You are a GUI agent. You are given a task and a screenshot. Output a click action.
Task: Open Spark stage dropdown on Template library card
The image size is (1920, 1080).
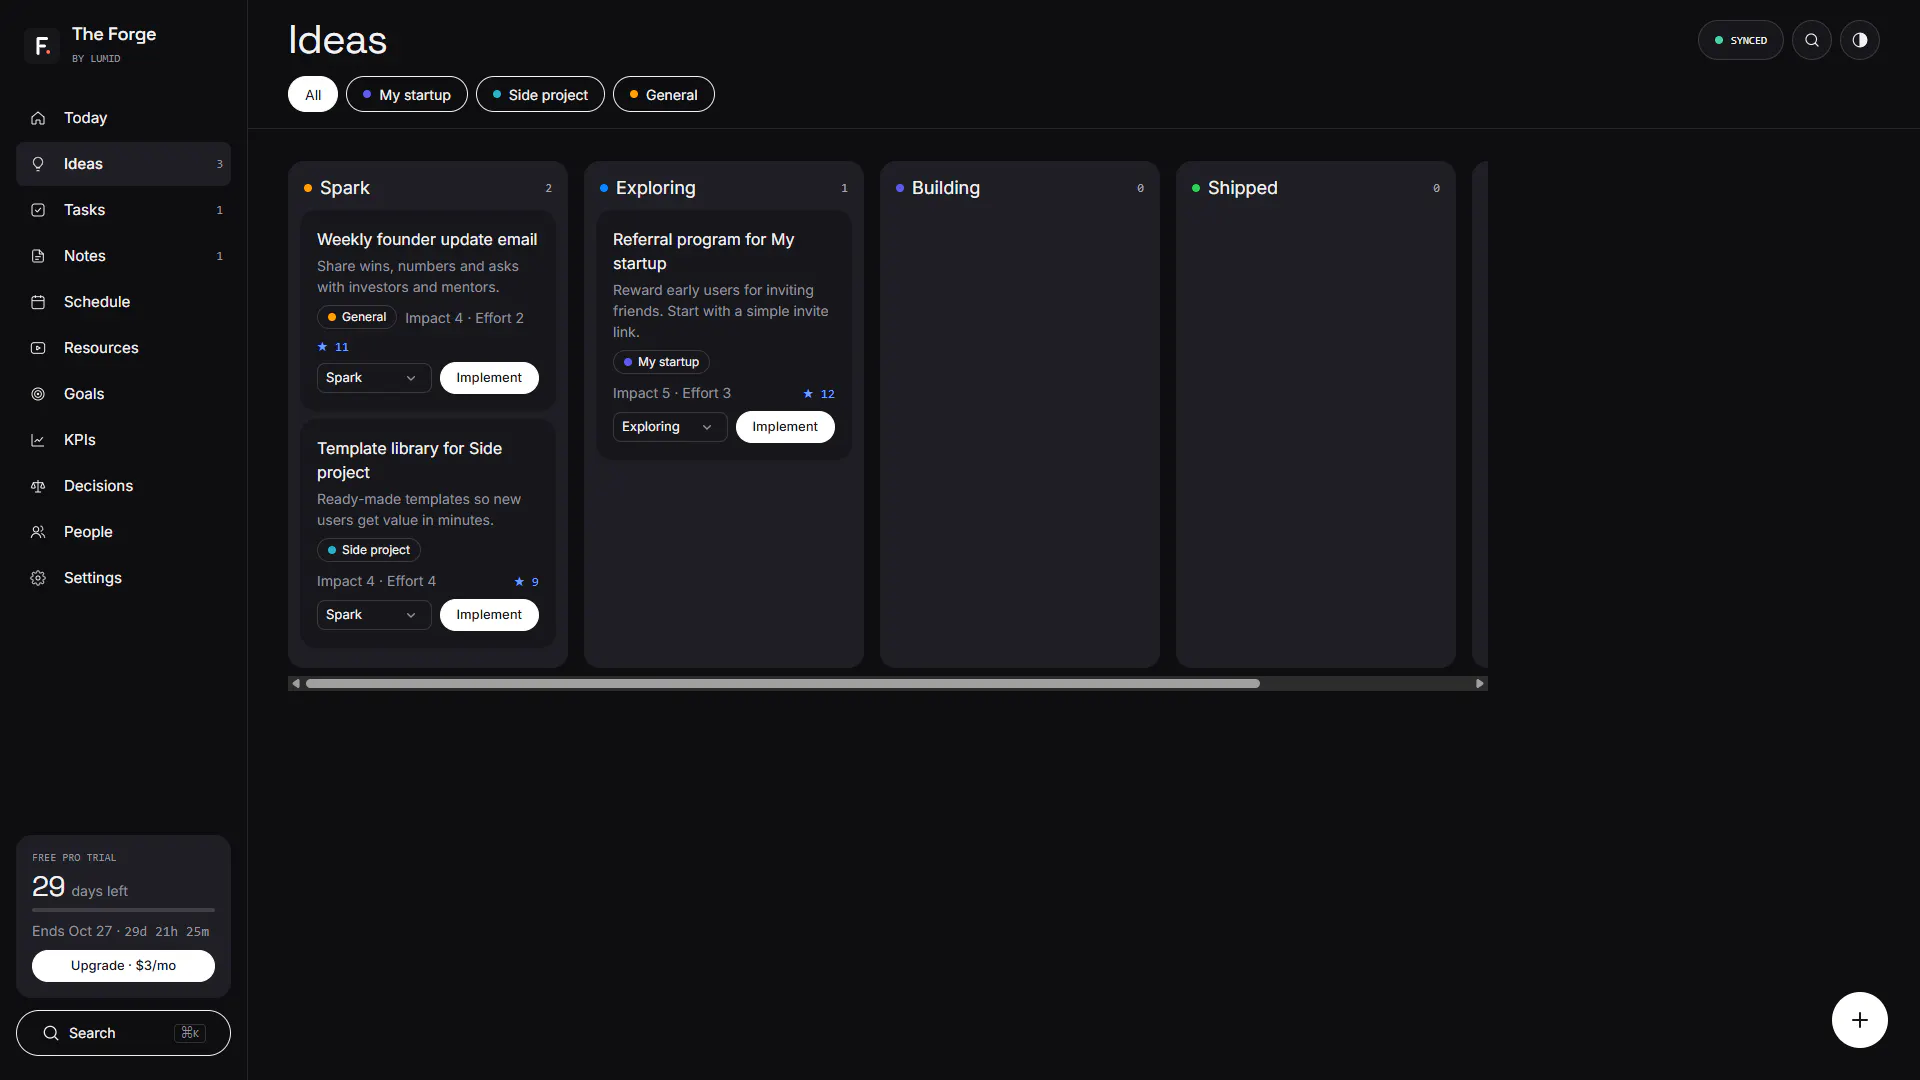point(374,615)
